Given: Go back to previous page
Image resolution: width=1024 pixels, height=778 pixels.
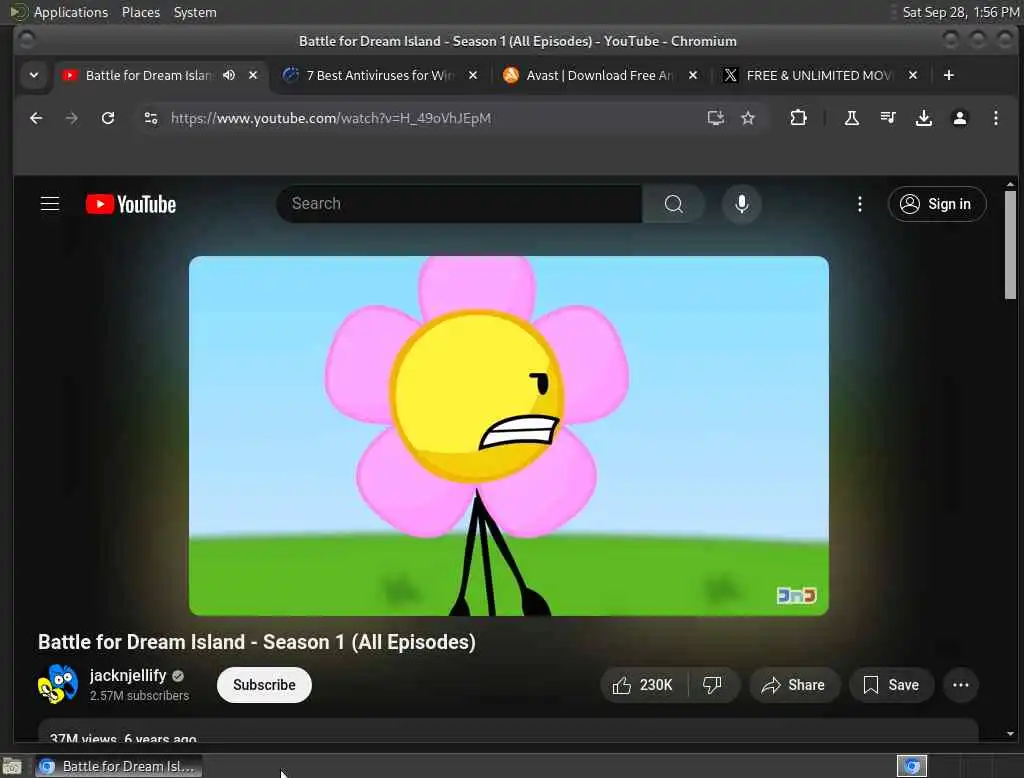Looking at the screenshot, I should [x=37, y=118].
